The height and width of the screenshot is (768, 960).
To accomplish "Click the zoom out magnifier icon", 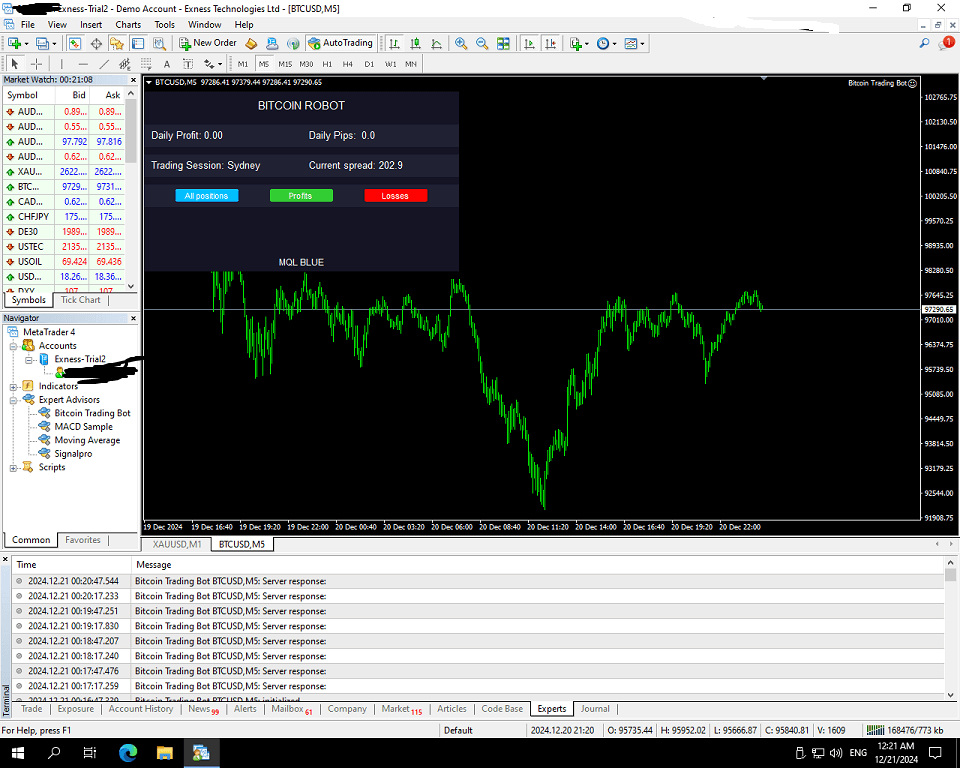I will [482, 44].
